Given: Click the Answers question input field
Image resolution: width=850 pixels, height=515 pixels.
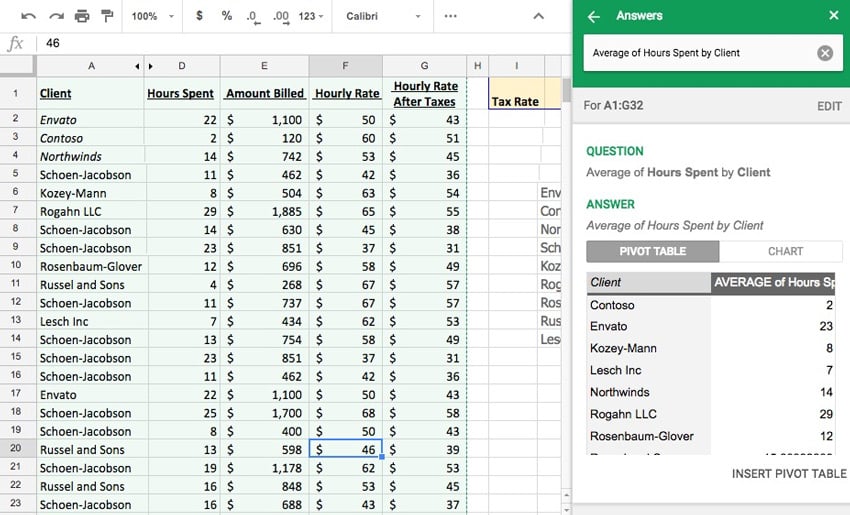Looking at the screenshot, I should [700, 53].
